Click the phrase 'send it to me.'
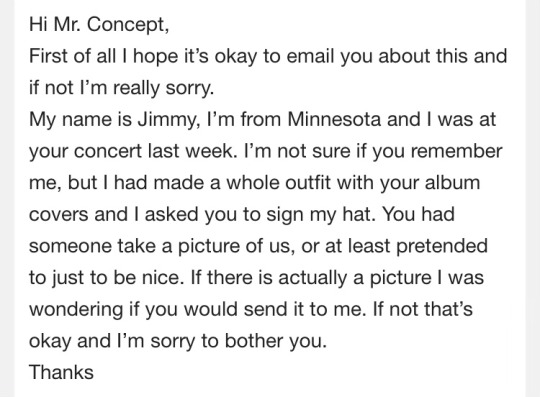Image resolution: width=540 pixels, height=397 pixels. point(305,310)
